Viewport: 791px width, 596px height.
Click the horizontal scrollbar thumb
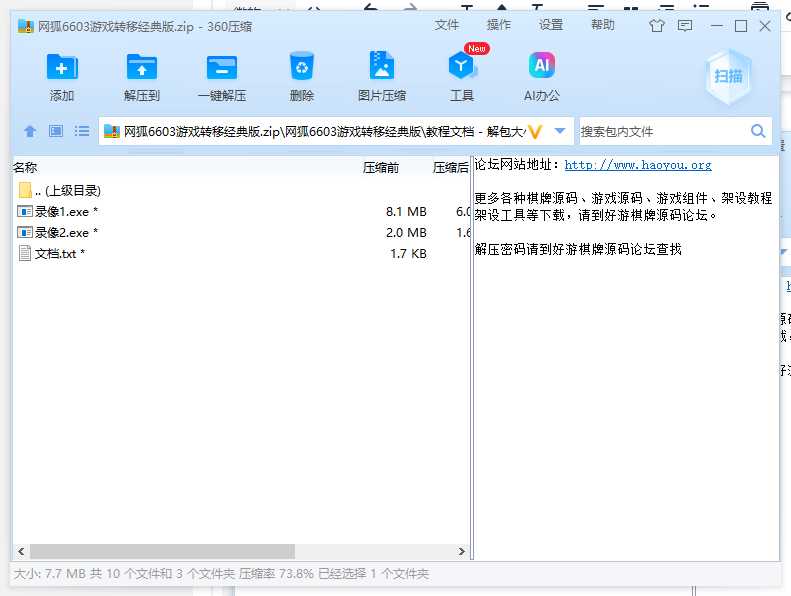pos(162,551)
